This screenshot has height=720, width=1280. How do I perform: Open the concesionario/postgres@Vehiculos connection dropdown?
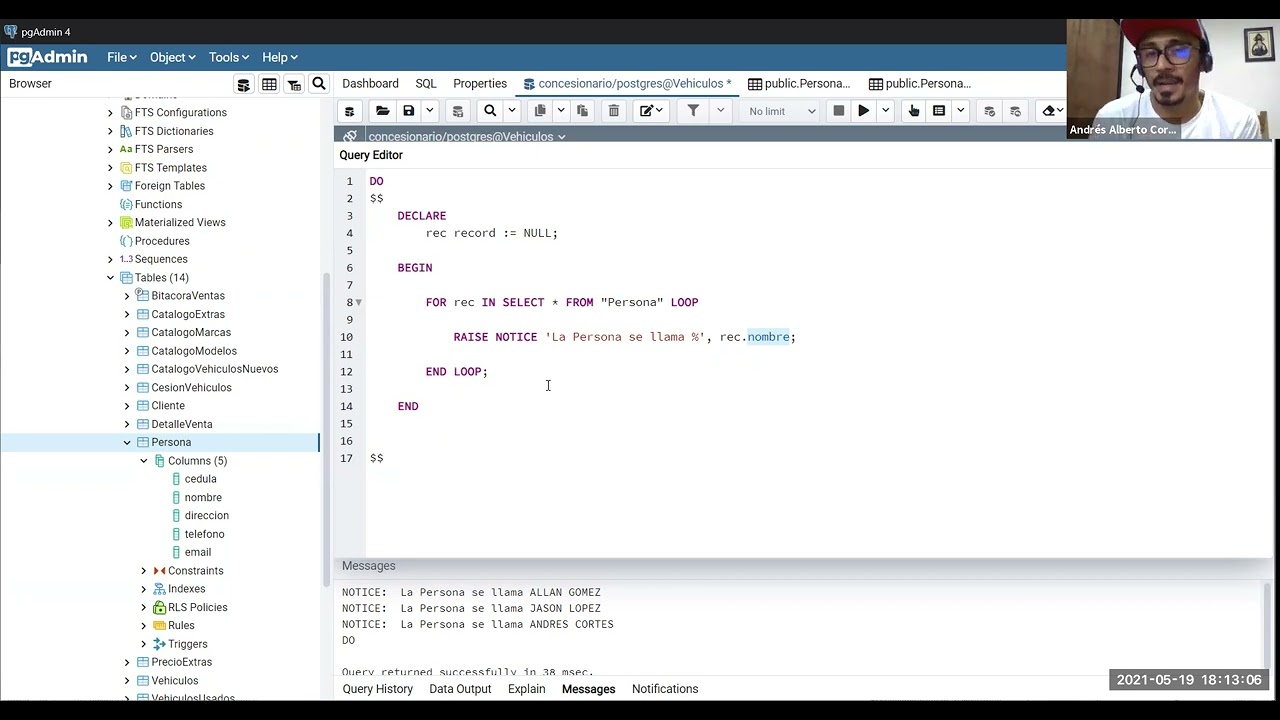(x=466, y=137)
